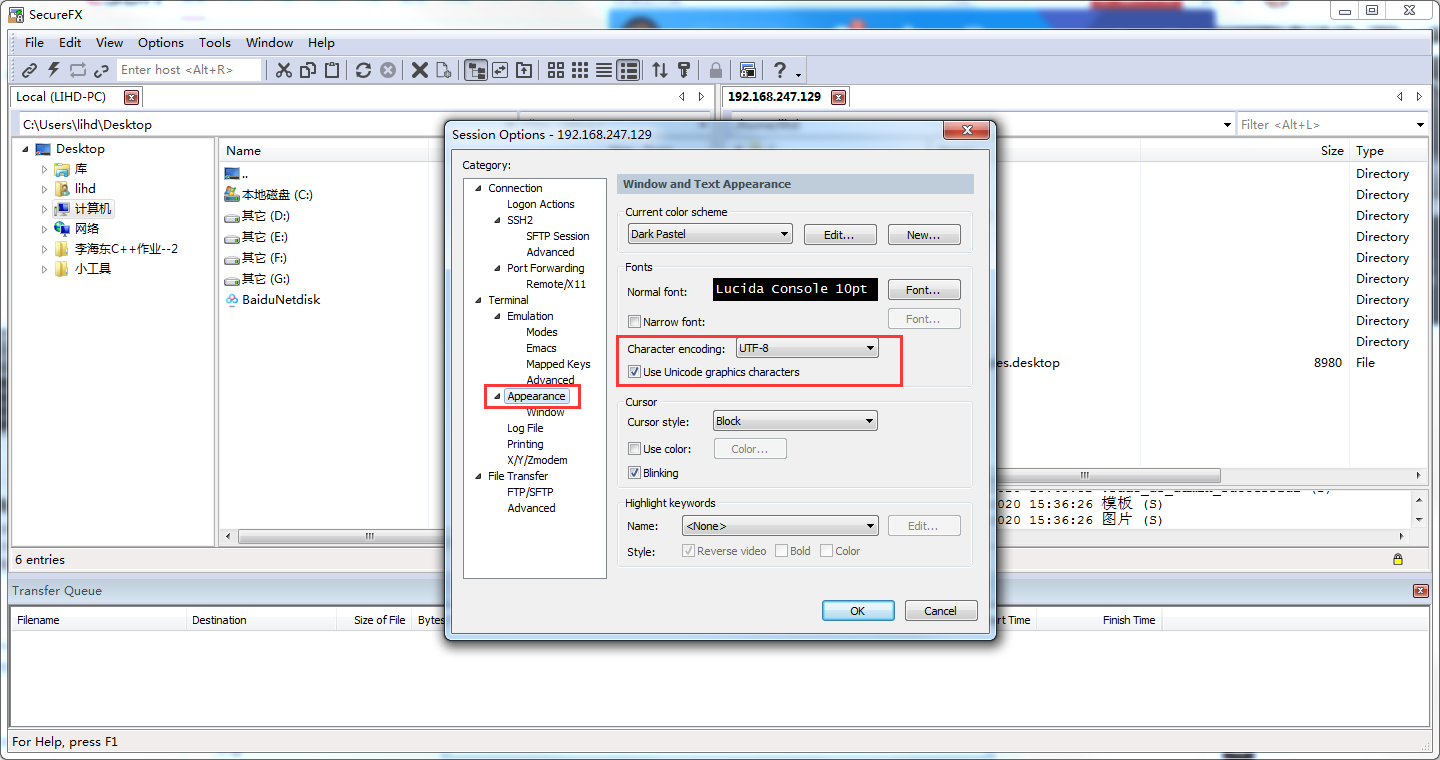Click the Connect link icon in toolbar
This screenshot has width=1440, height=760.
(29, 70)
